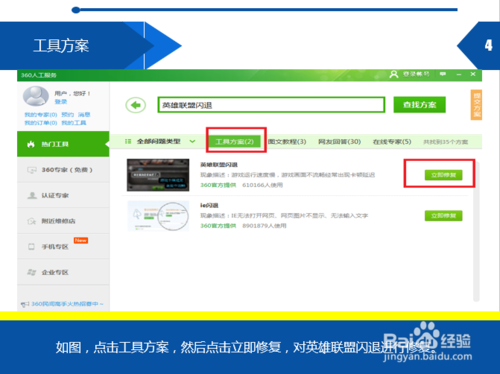Select 热门工具 in the sidebar
Screen dimensions: 500x374
(x=63, y=144)
